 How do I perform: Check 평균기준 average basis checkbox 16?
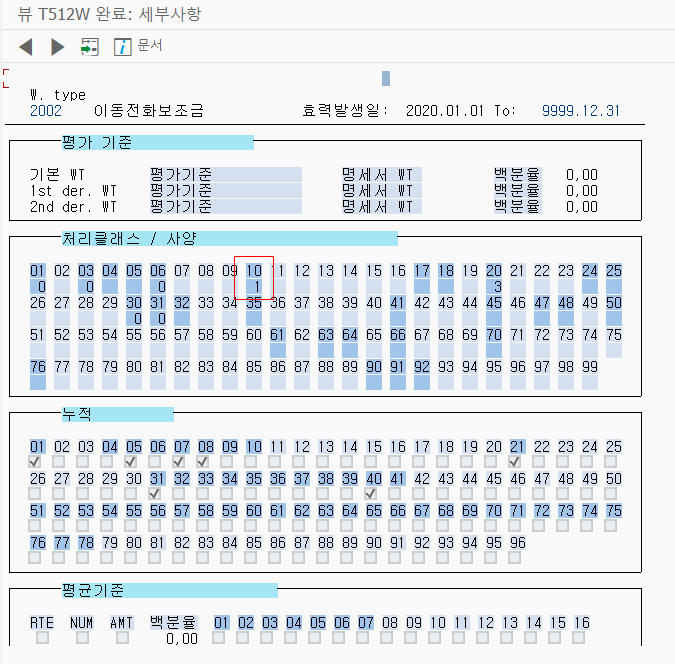click(x=579, y=638)
